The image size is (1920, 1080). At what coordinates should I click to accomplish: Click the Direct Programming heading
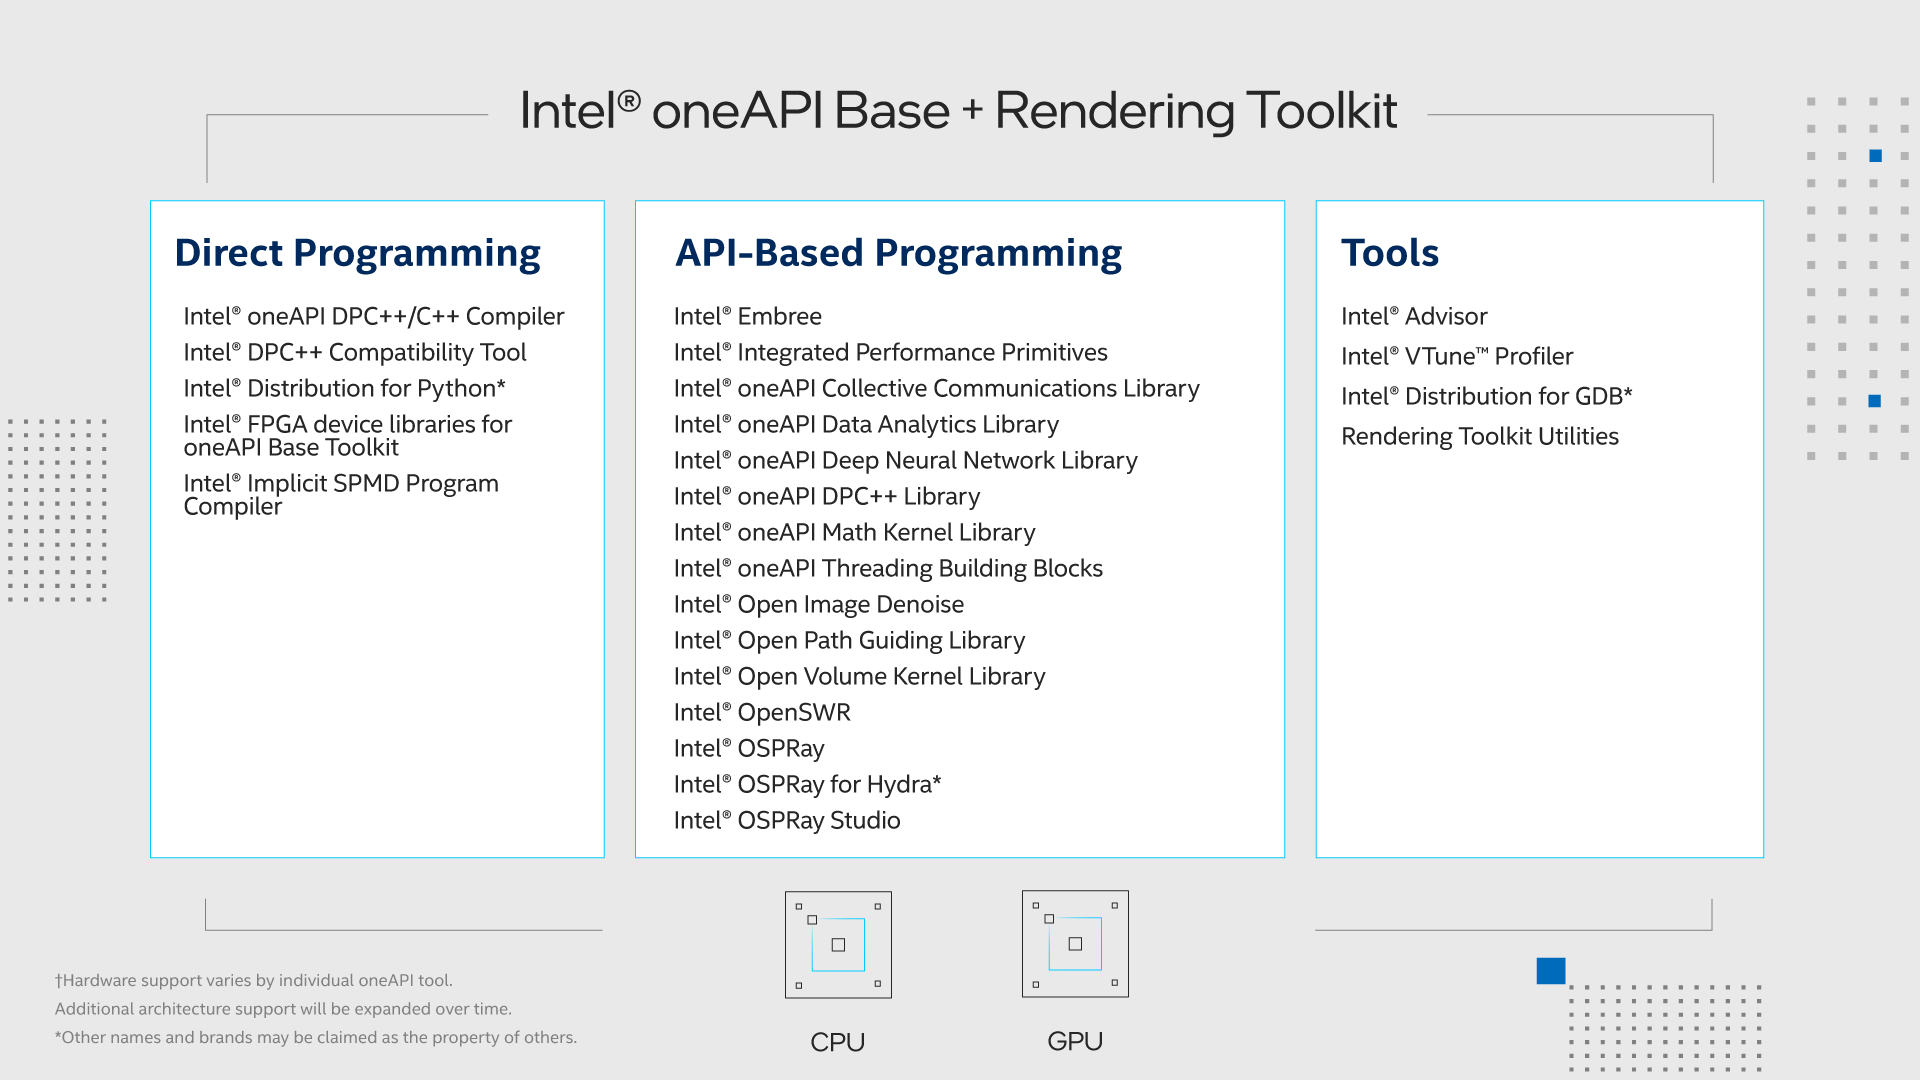[357, 253]
